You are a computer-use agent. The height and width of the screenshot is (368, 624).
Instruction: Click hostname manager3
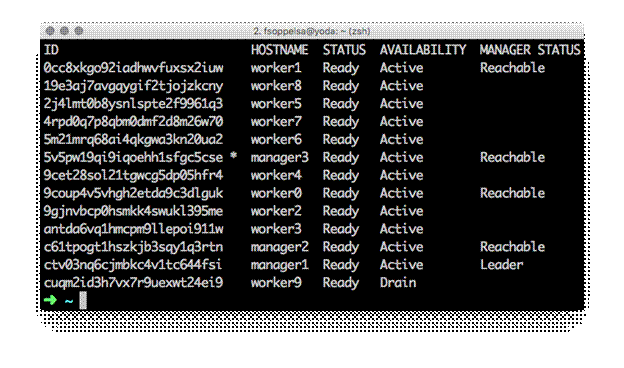point(280,158)
